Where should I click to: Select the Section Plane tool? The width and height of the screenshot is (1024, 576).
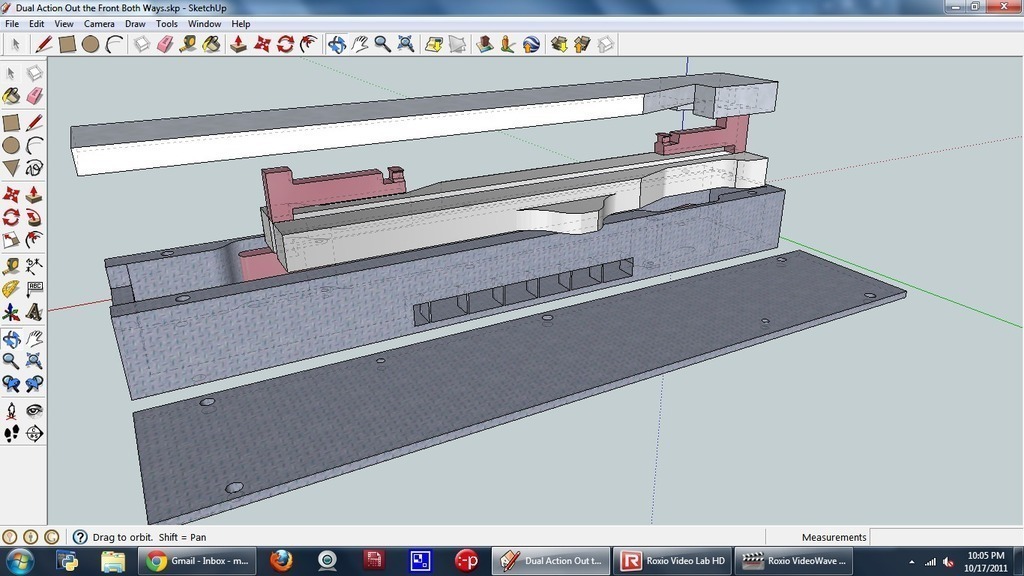pos(34,433)
